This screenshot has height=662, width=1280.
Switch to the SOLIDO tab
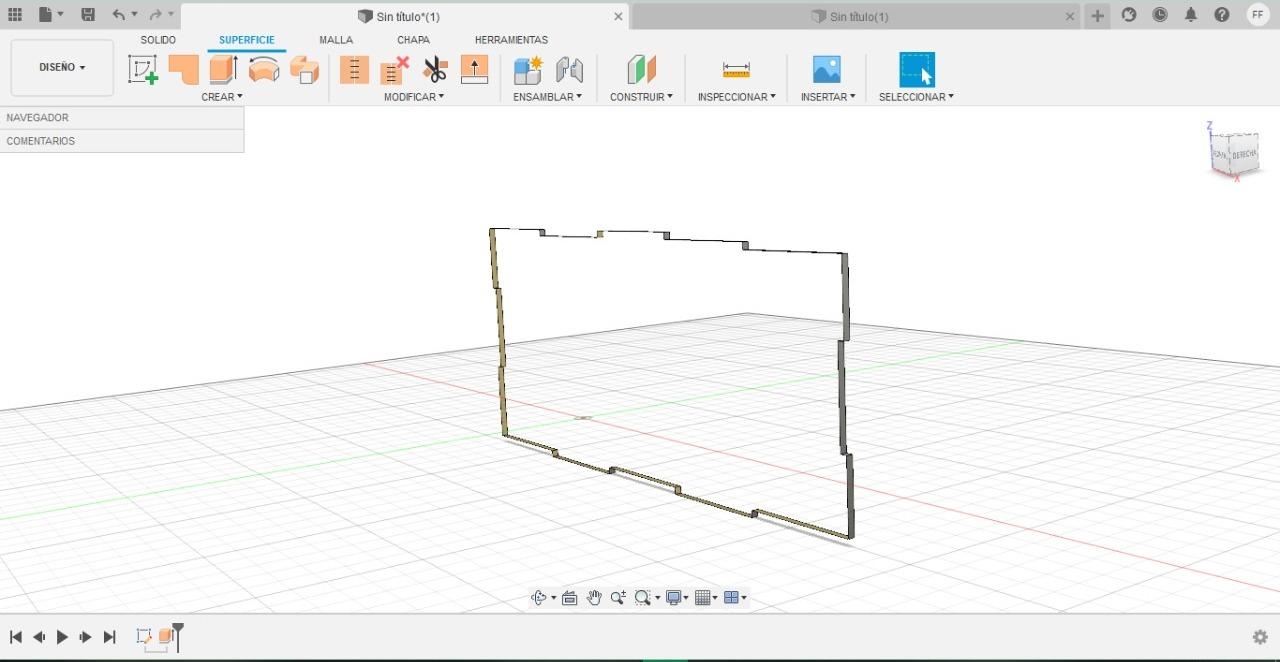[x=158, y=40]
